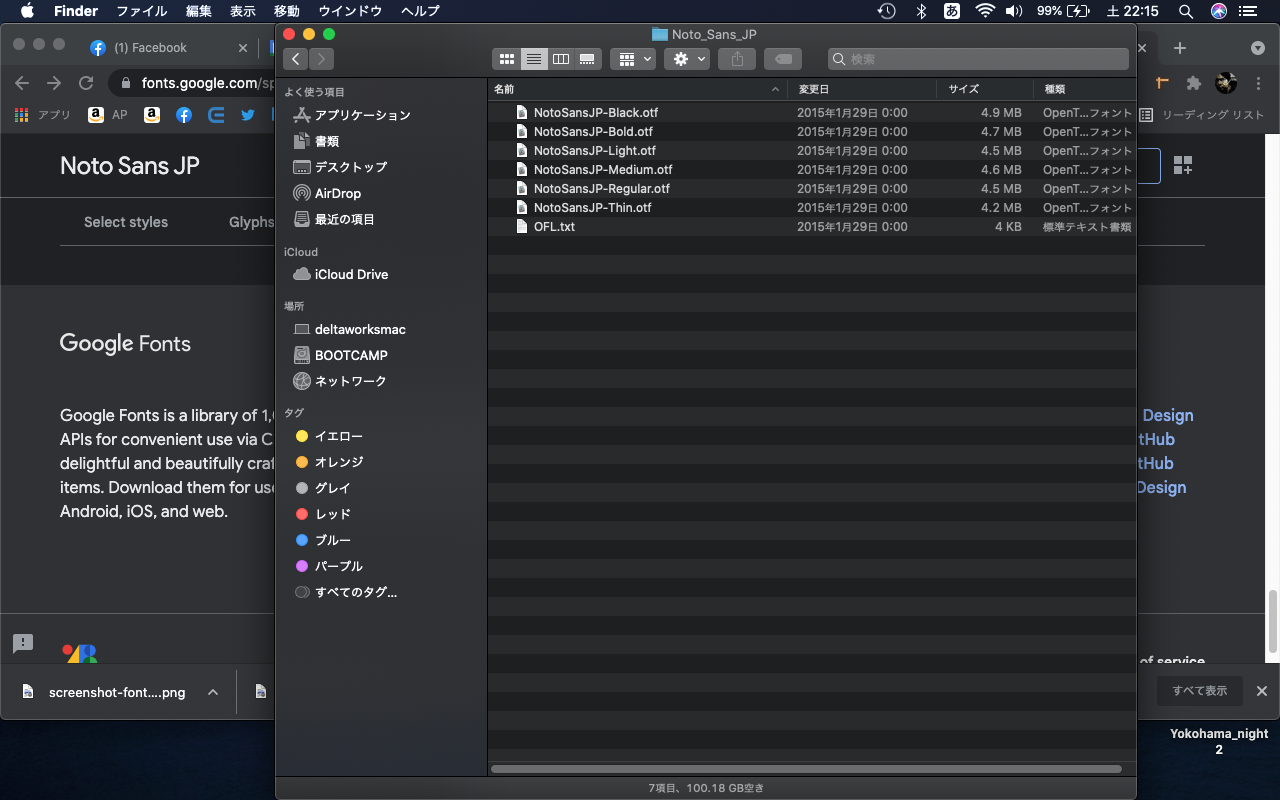Viewport: 1280px width, 800px height.
Task: Switch Finder to list view
Action: pyautogui.click(x=534, y=59)
